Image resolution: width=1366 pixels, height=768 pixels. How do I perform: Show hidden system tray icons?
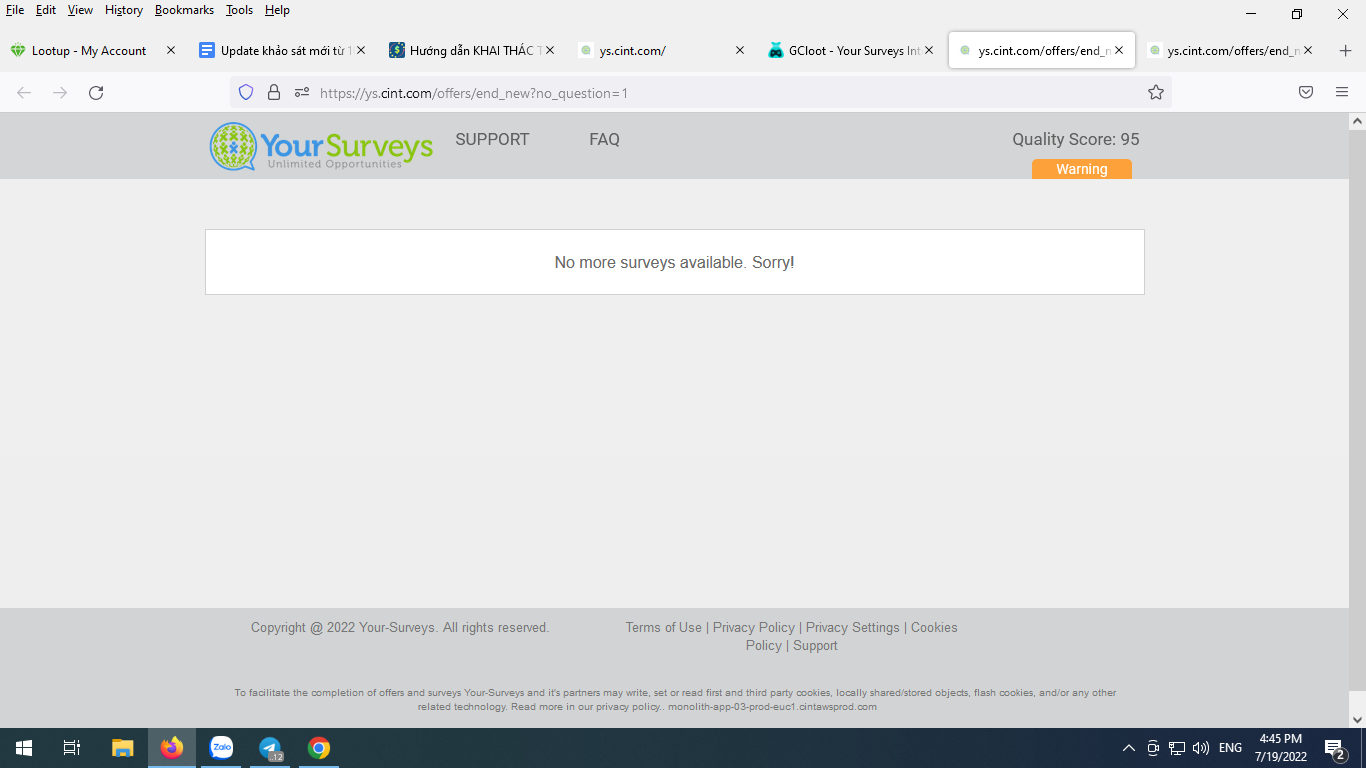pos(1129,748)
